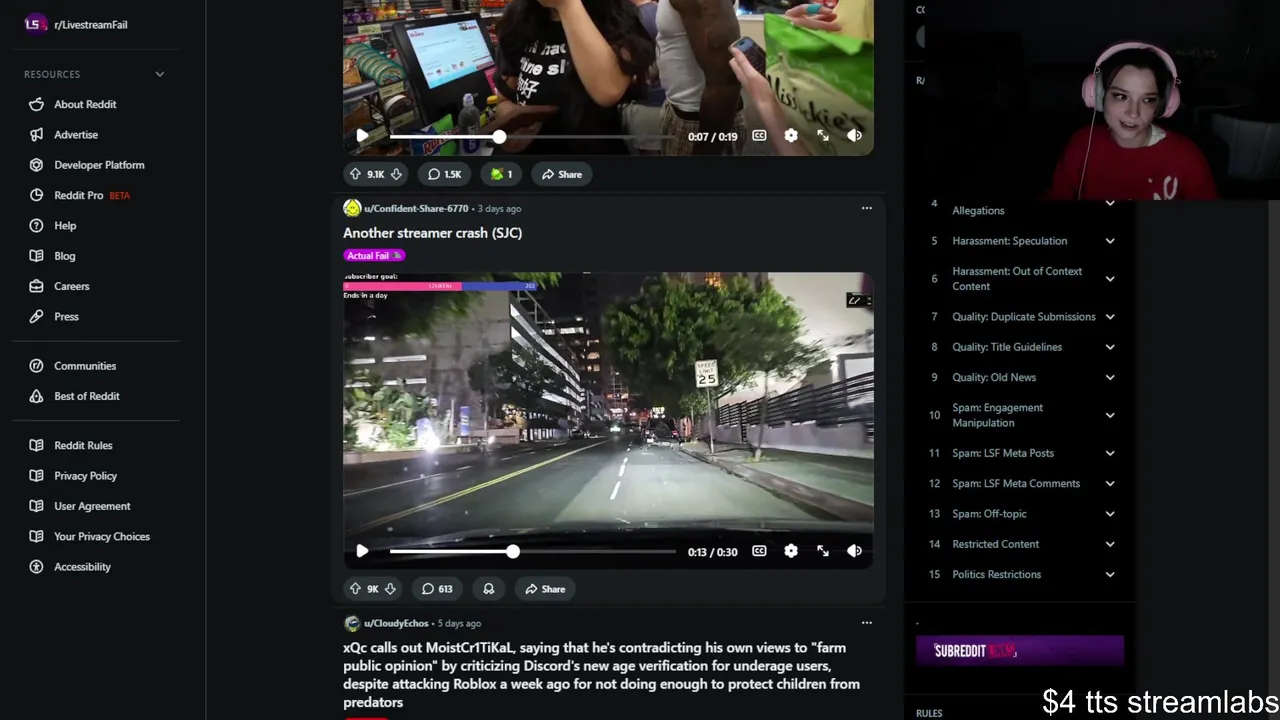Click the User Agreement icon

pos(37,506)
